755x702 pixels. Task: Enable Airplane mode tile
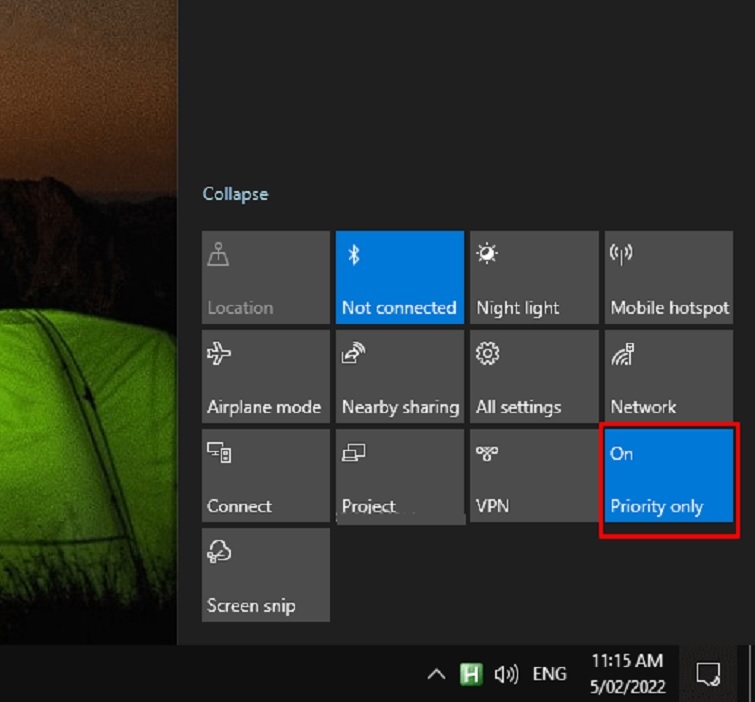click(265, 376)
